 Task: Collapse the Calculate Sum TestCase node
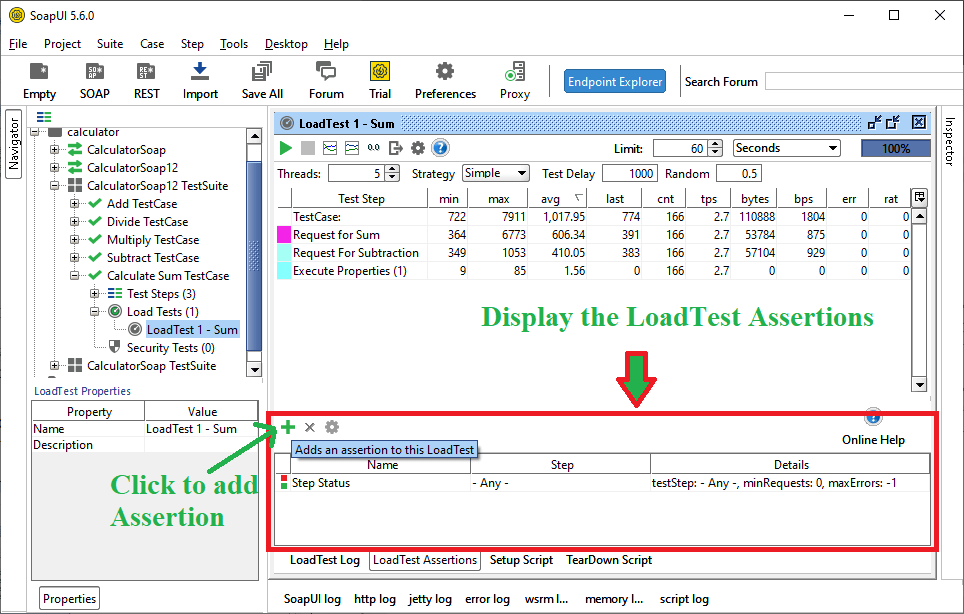[74, 275]
